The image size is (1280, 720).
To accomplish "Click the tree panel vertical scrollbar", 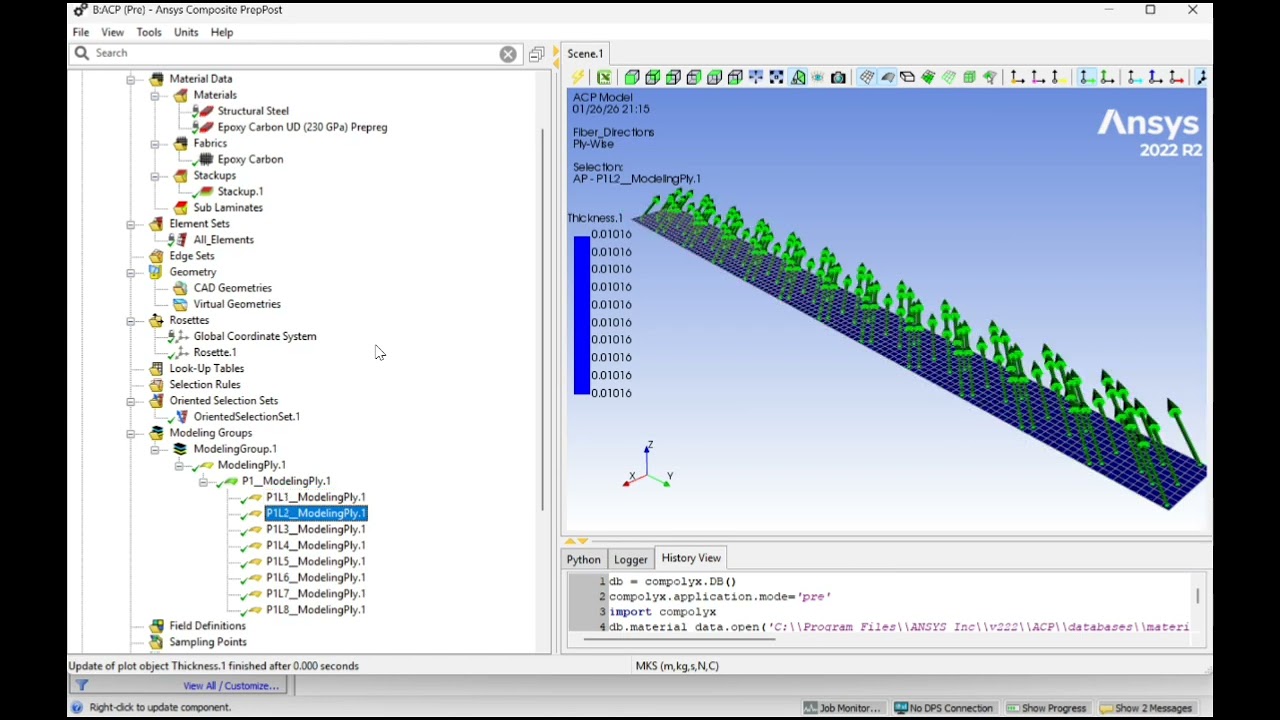I will [x=543, y=320].
